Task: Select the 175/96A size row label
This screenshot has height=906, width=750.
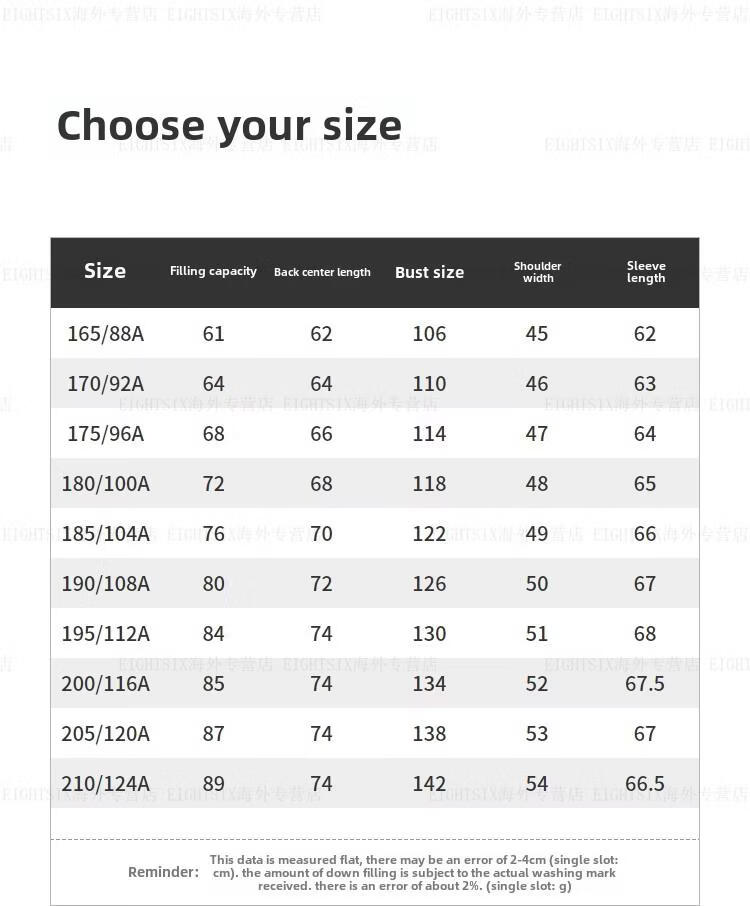Action: pyautogui.click(x=105, y=433)
